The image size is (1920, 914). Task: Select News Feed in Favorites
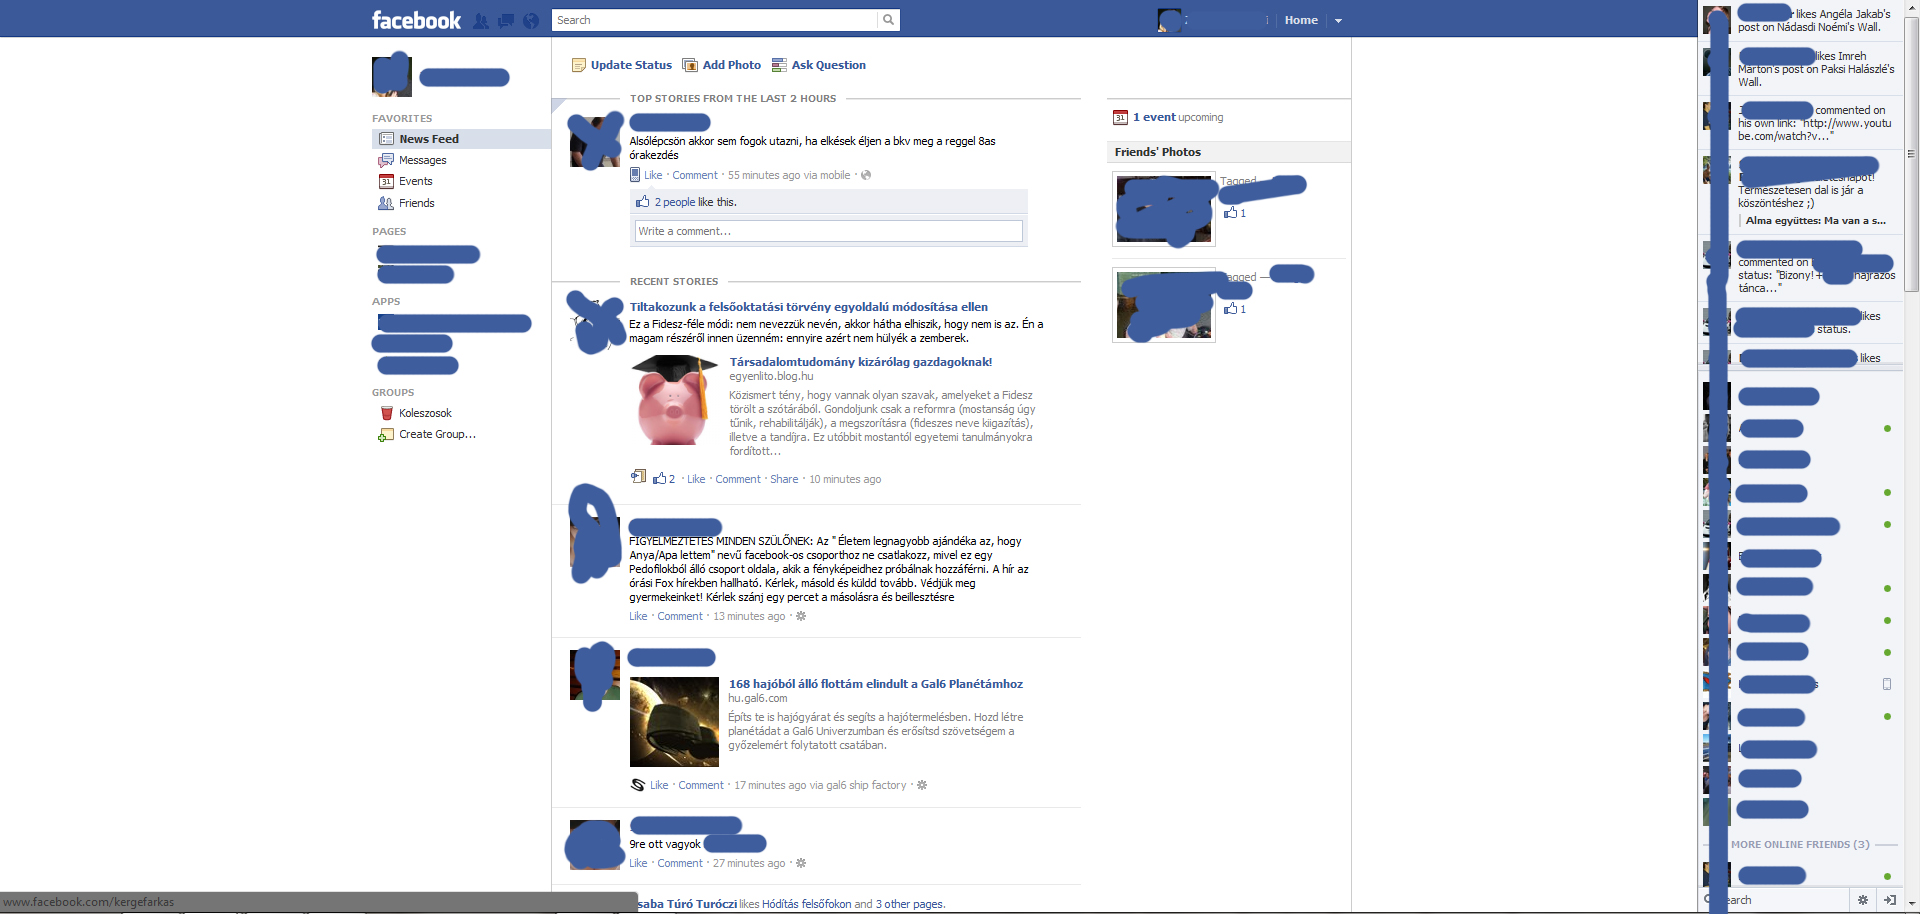click(x=428, y=139)
